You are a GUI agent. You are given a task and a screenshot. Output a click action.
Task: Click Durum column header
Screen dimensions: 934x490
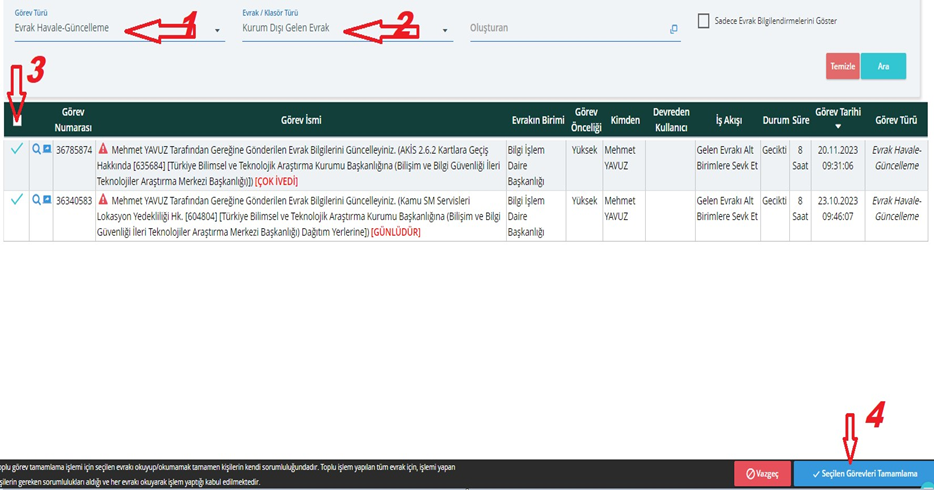[776, 120]
